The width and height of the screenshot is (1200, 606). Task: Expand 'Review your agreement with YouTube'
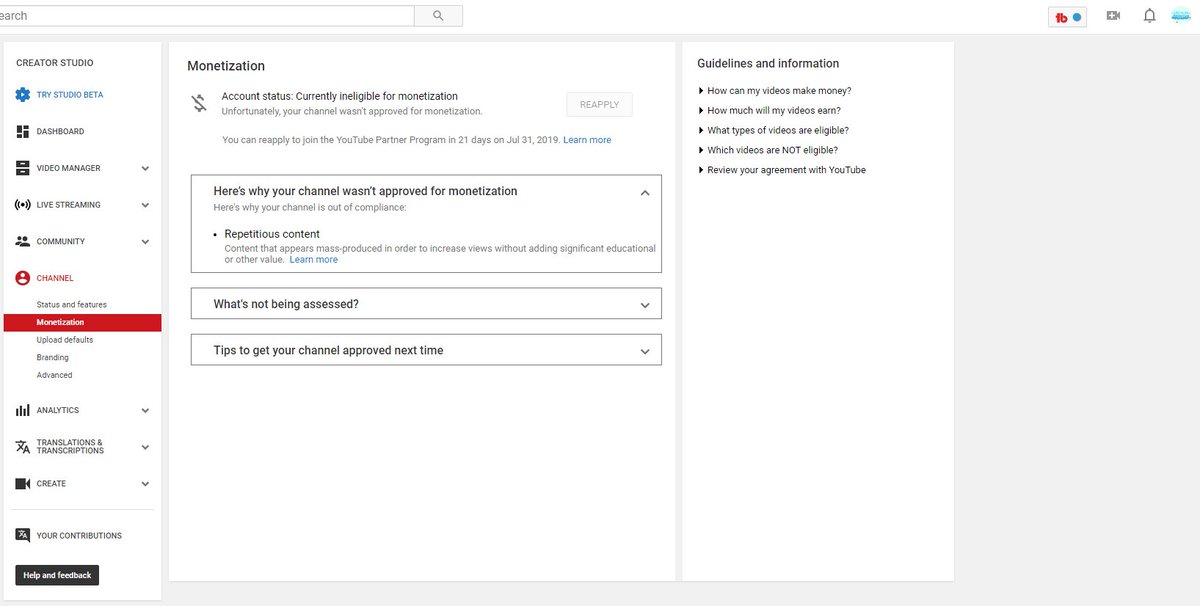pyautogui.click(x=781, y=170)
